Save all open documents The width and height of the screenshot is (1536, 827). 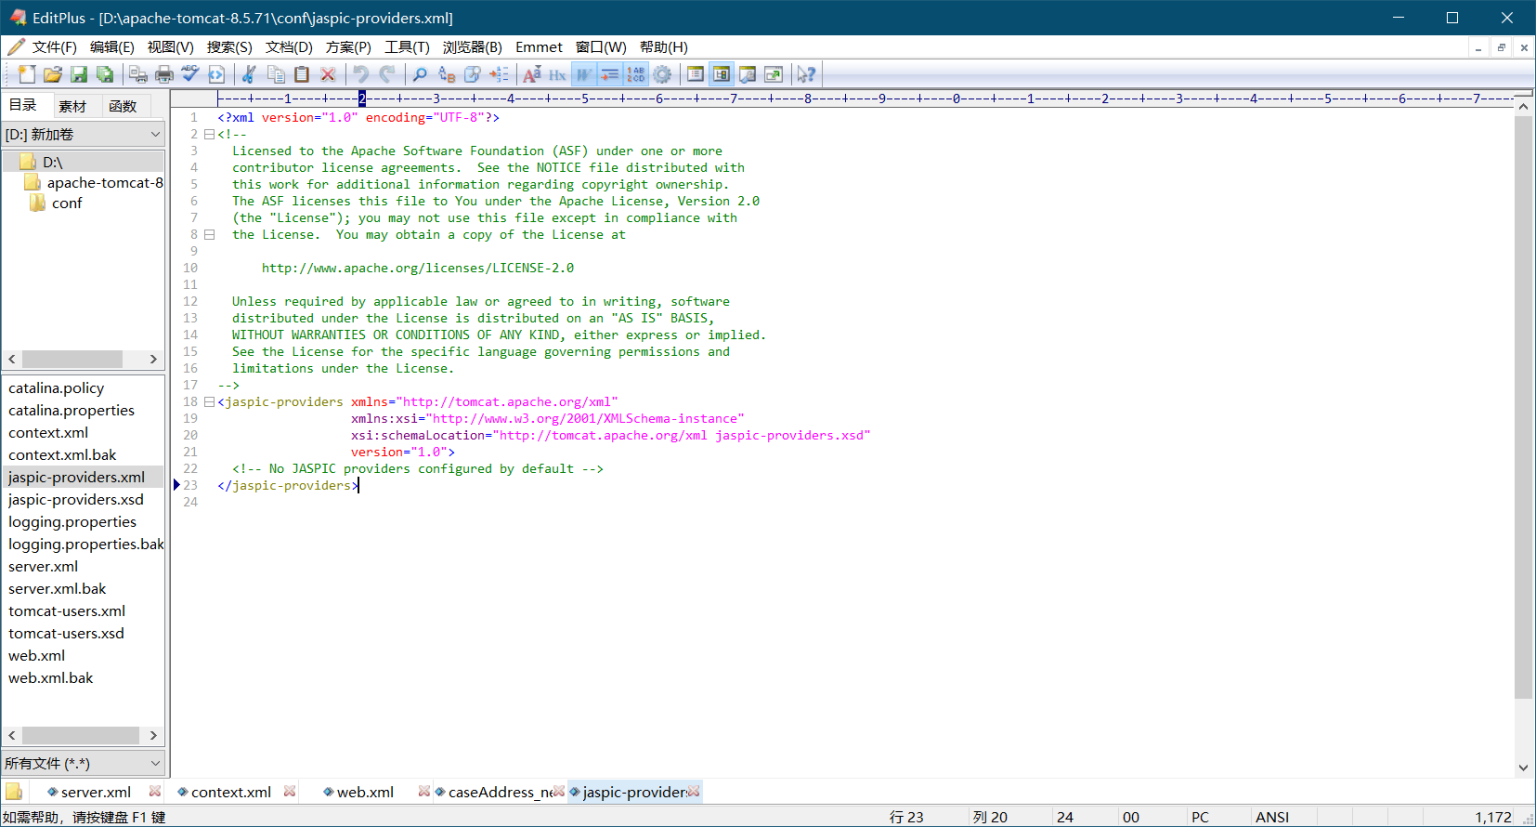point(104,74)
